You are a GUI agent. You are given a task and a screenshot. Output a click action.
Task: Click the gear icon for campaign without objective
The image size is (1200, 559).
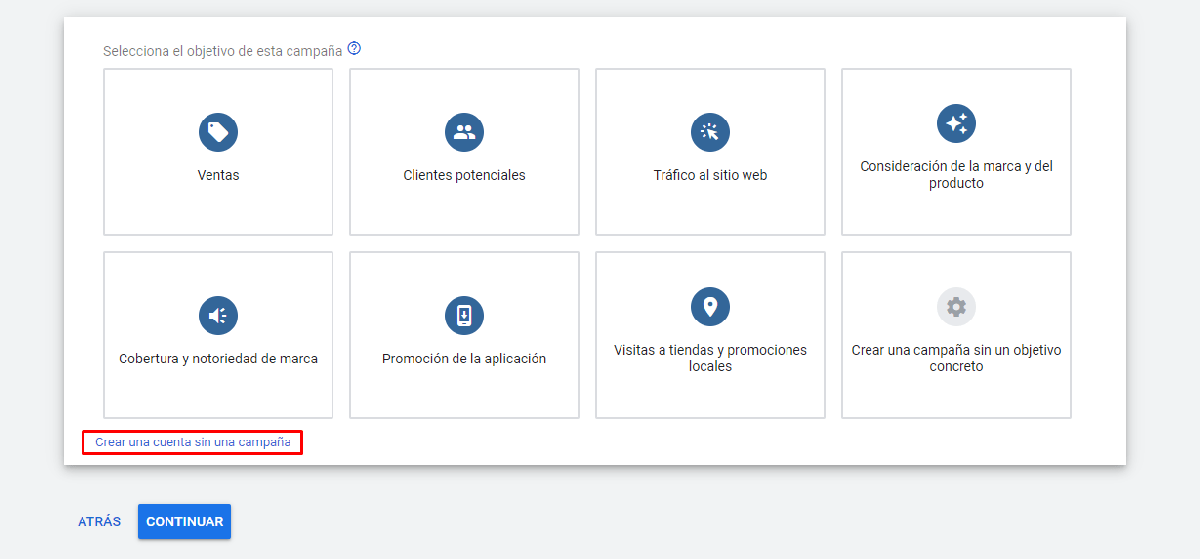(956, 307)
